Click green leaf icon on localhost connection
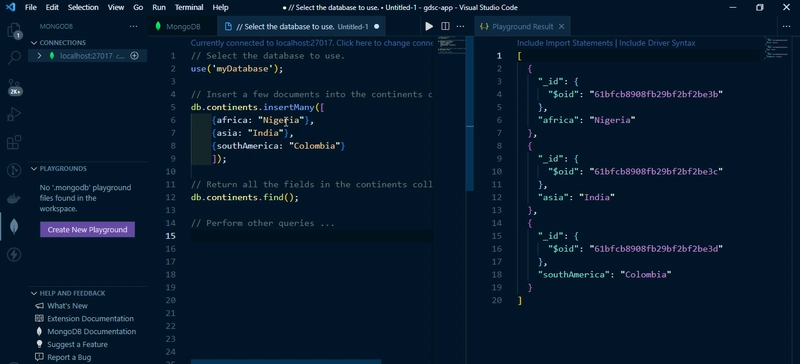This screenshot has height=364, width=800. point(52,56)
